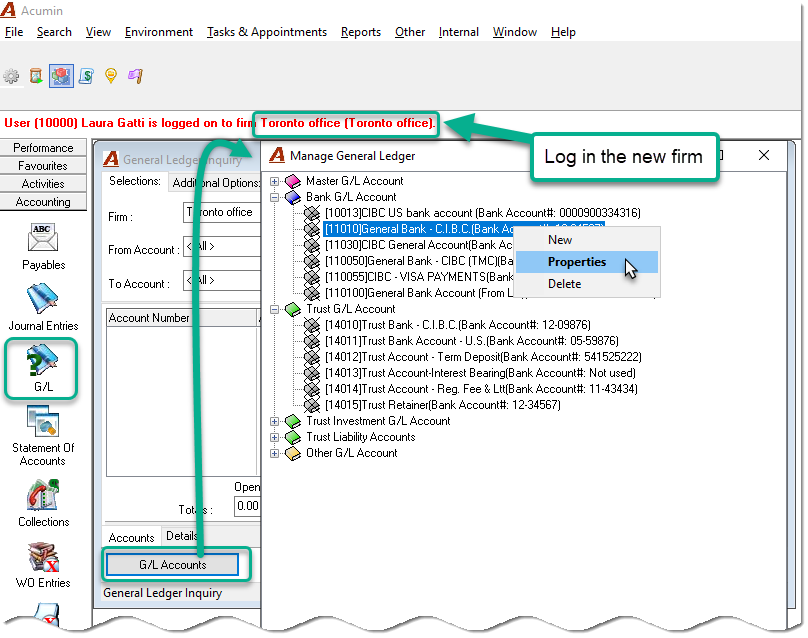Click the Master G/L Account pink book icon
The image size is (808, 638).
click(x=293, y=181)
